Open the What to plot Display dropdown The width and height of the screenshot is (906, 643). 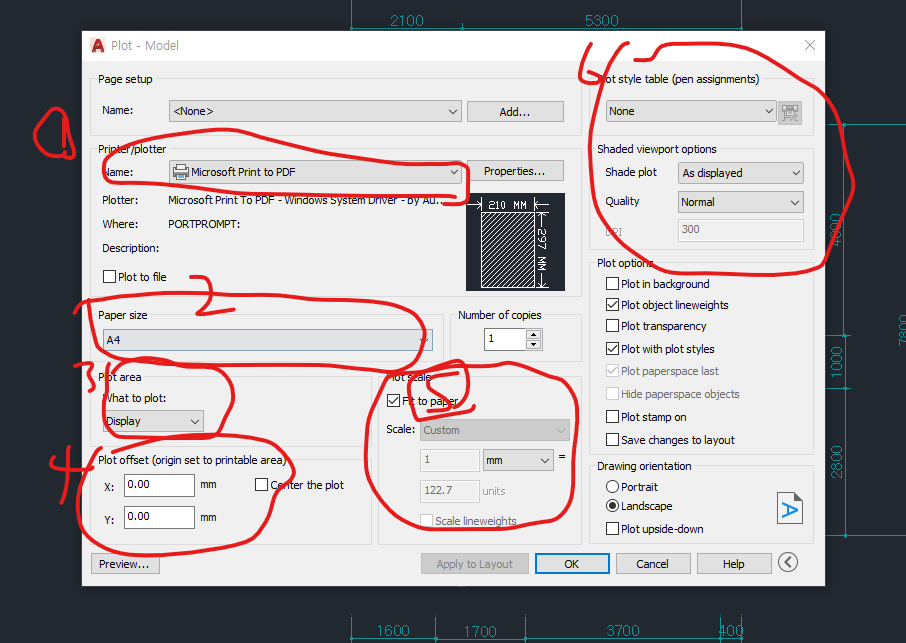(153, 421)
